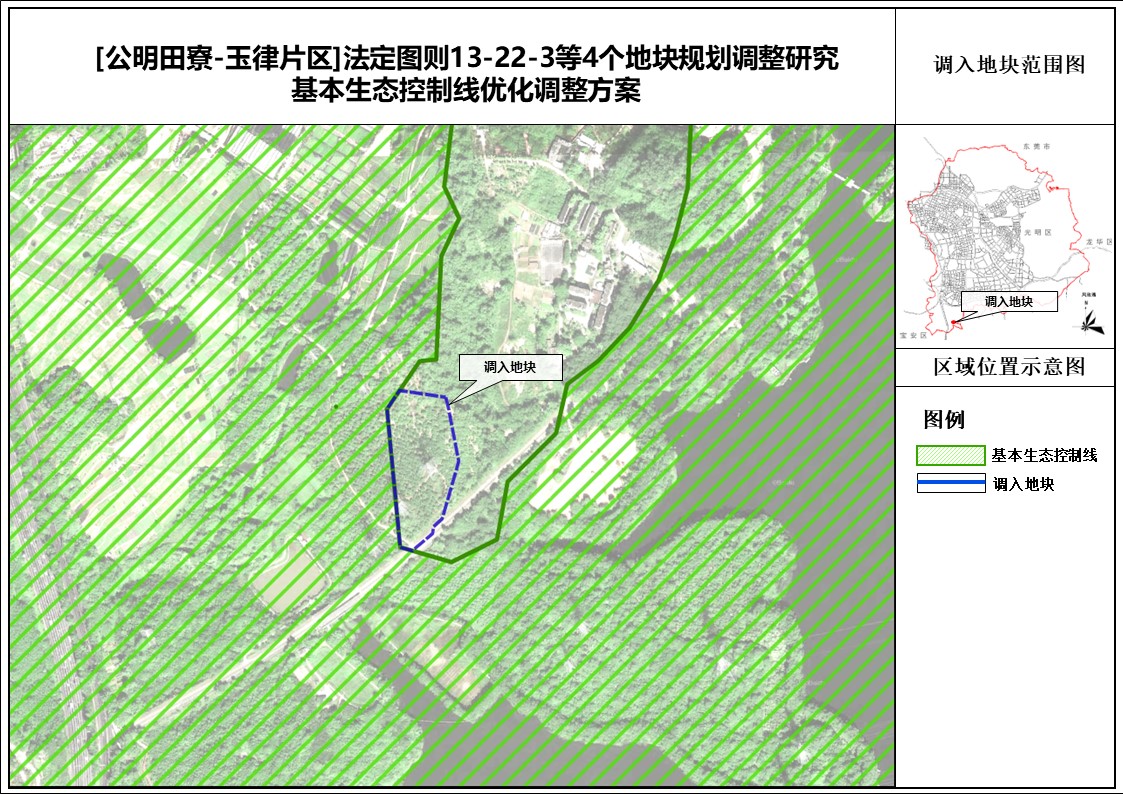This screenshot has width=1123, height=794.
Task: Click the red location dot on inset map
Action: (x=954, y=322)
